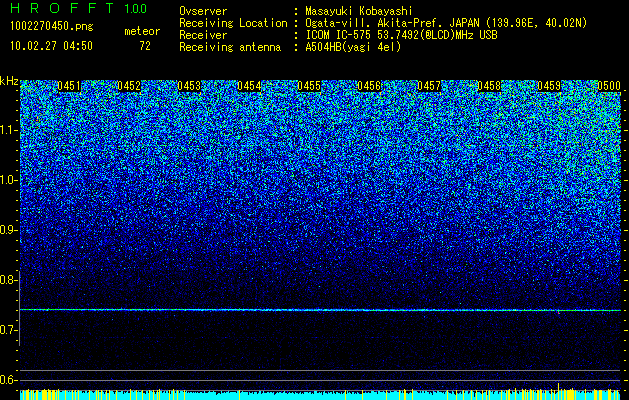Click the HROFFT 1.0.0 title text

coord(79,8)
